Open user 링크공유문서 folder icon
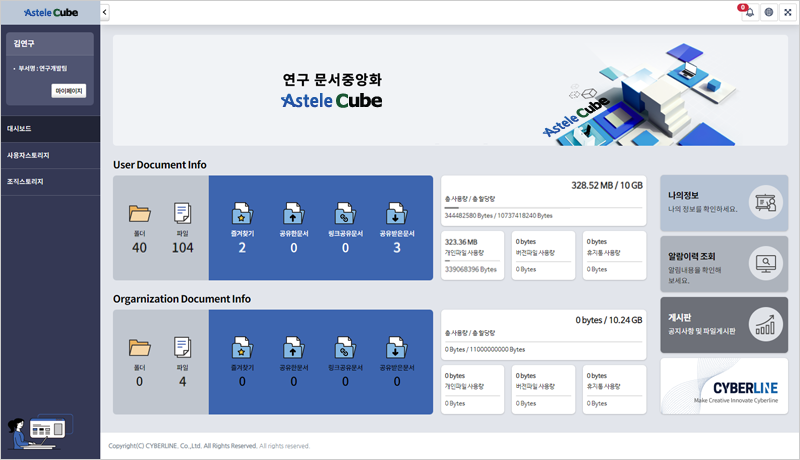Viewport: 800px width, 460px height. (x=345, y=213)
